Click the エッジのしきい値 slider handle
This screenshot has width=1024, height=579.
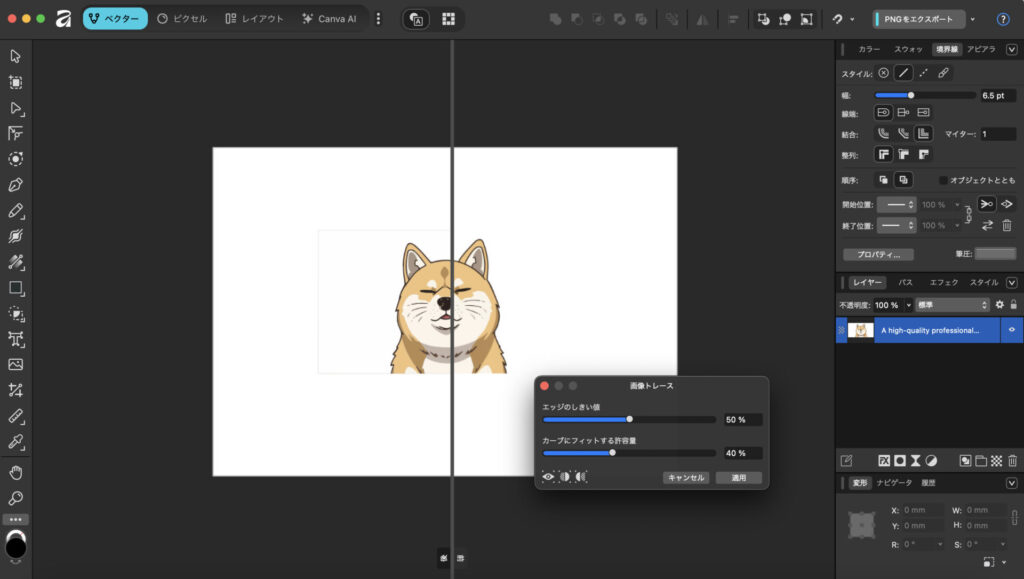[629, 420]
